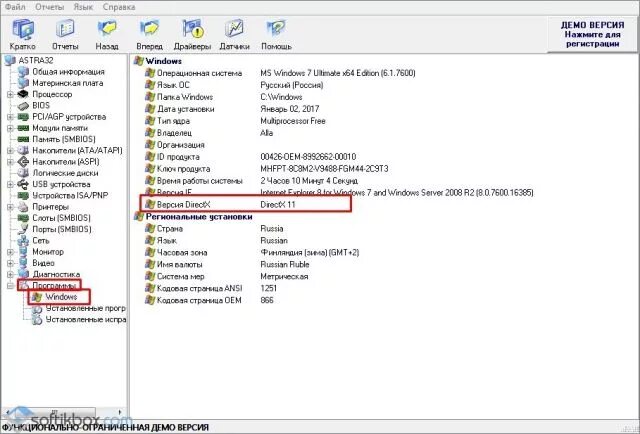Select the ID продукта row
Screen dimensions: 640x434
tap(251, 157)
